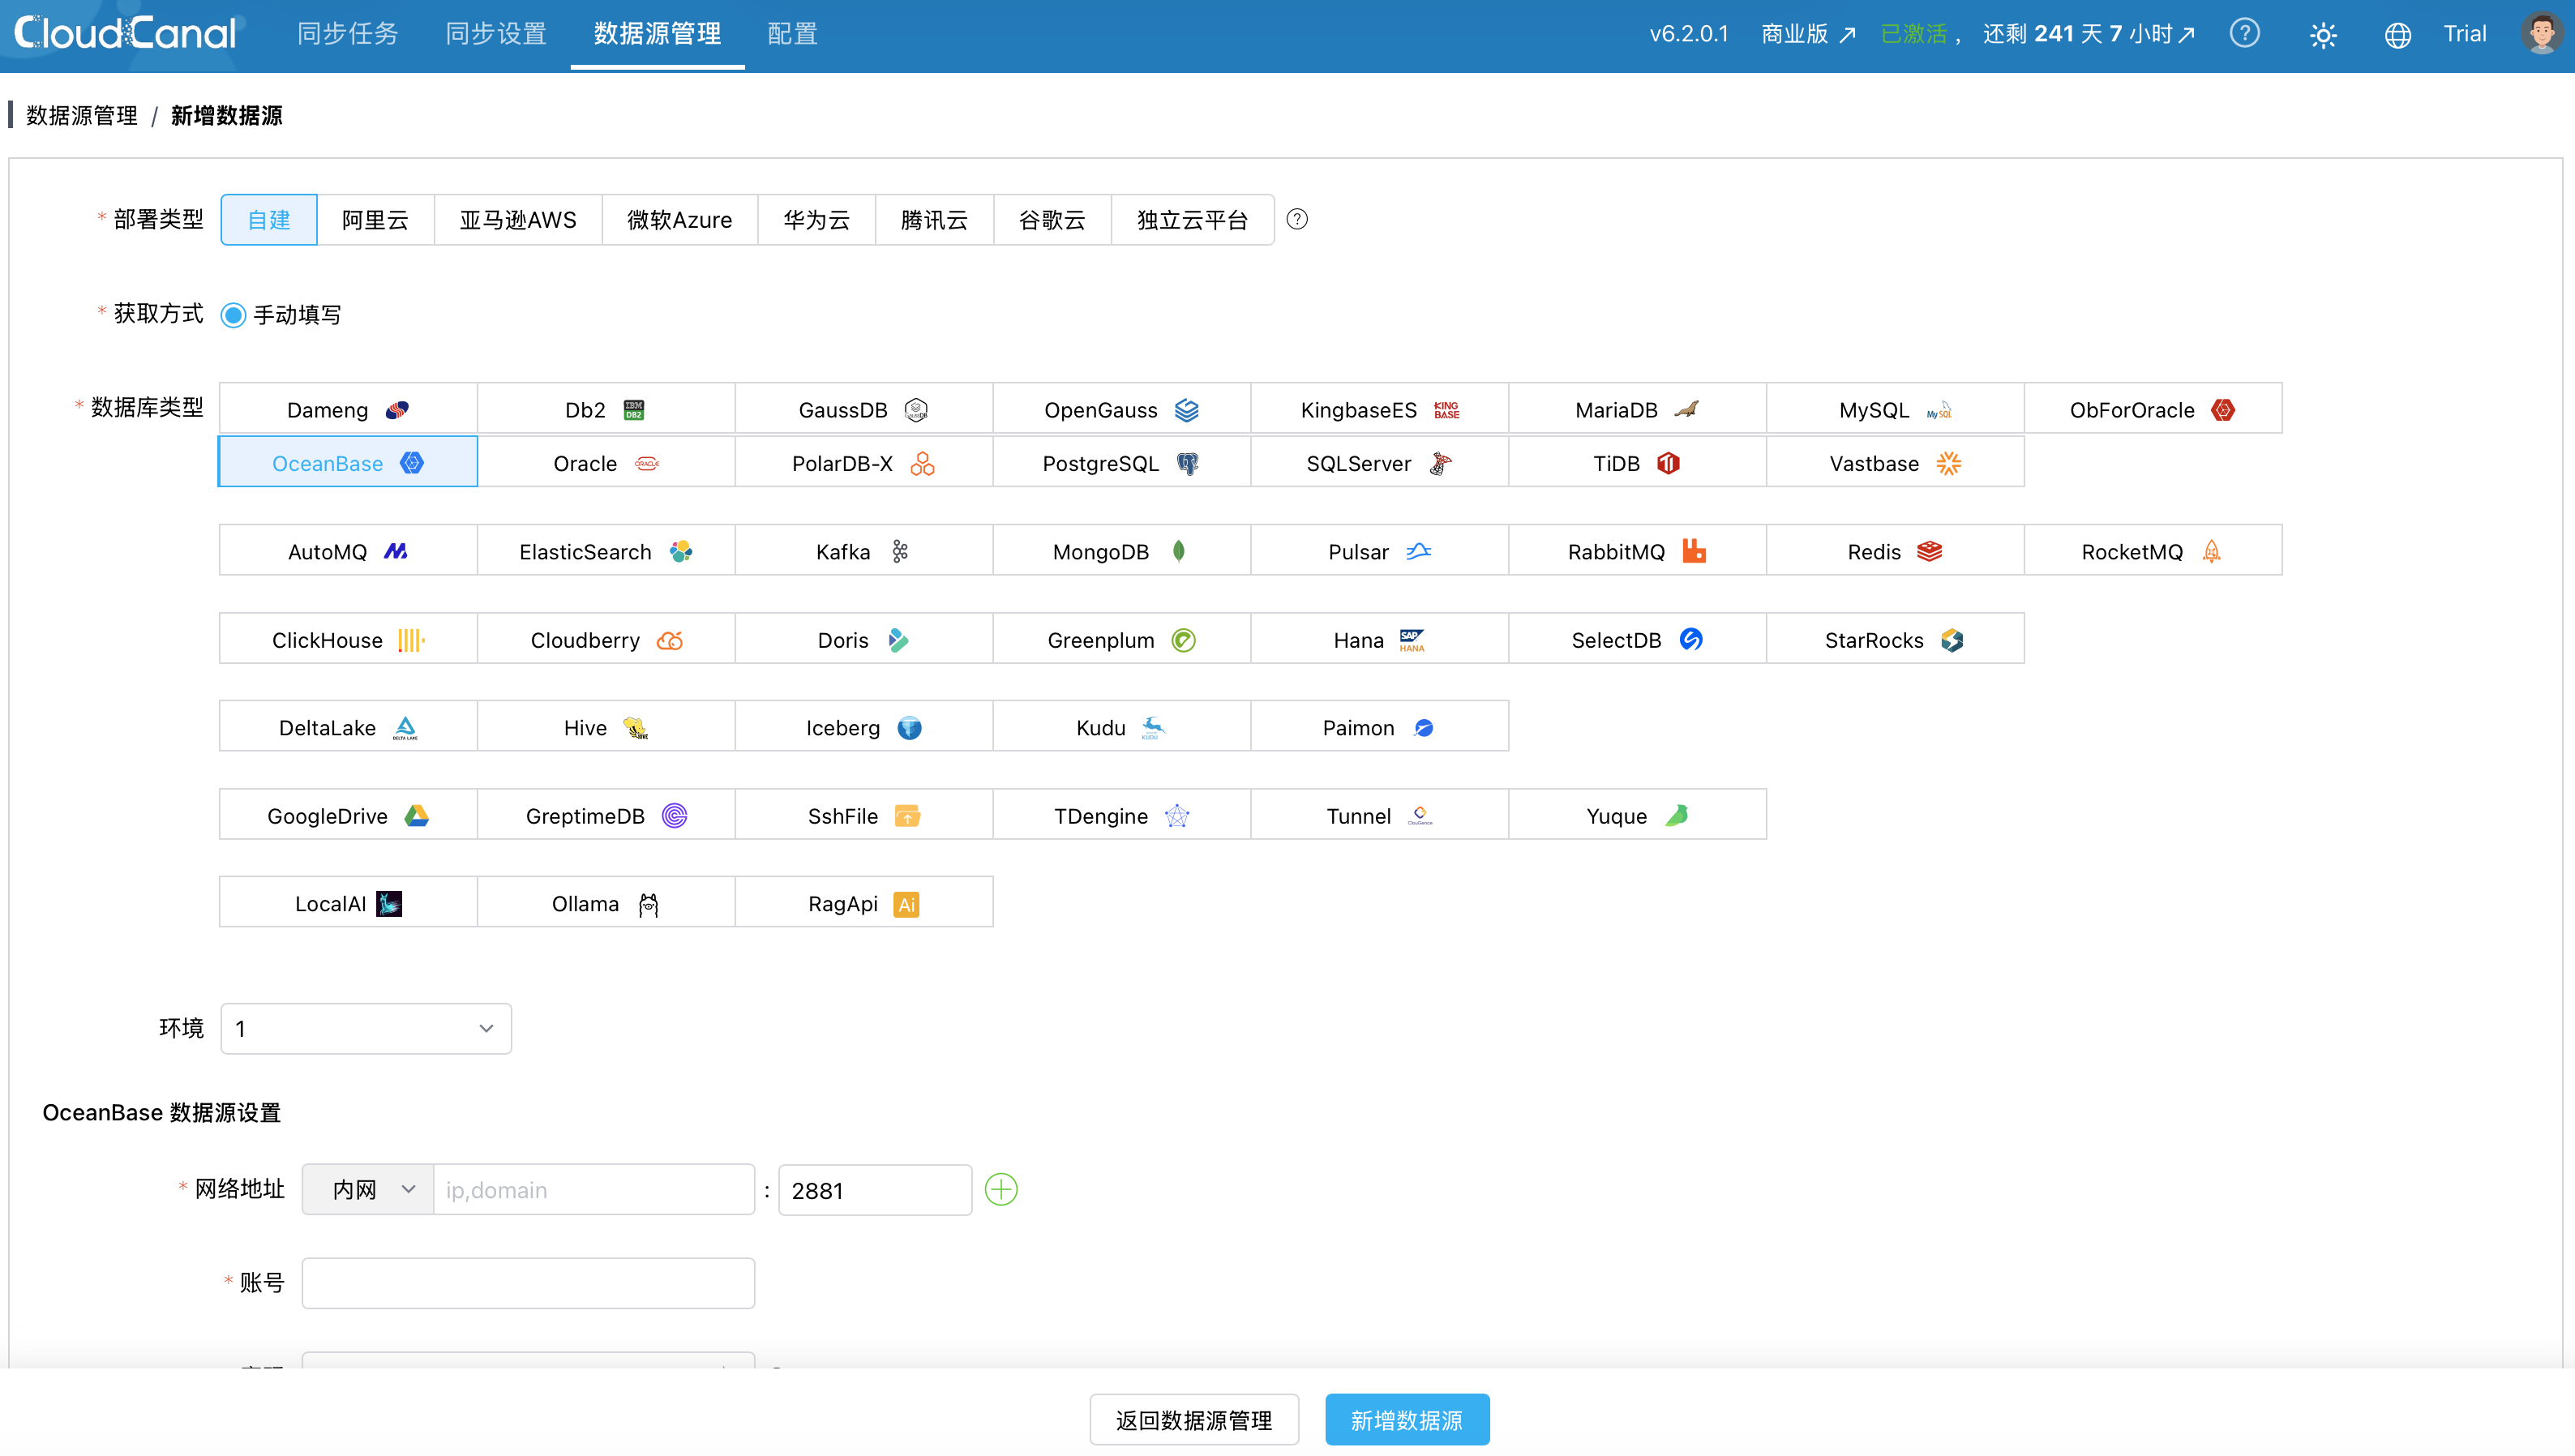Choose 华为云 deployment type

(x=817, y=219)
